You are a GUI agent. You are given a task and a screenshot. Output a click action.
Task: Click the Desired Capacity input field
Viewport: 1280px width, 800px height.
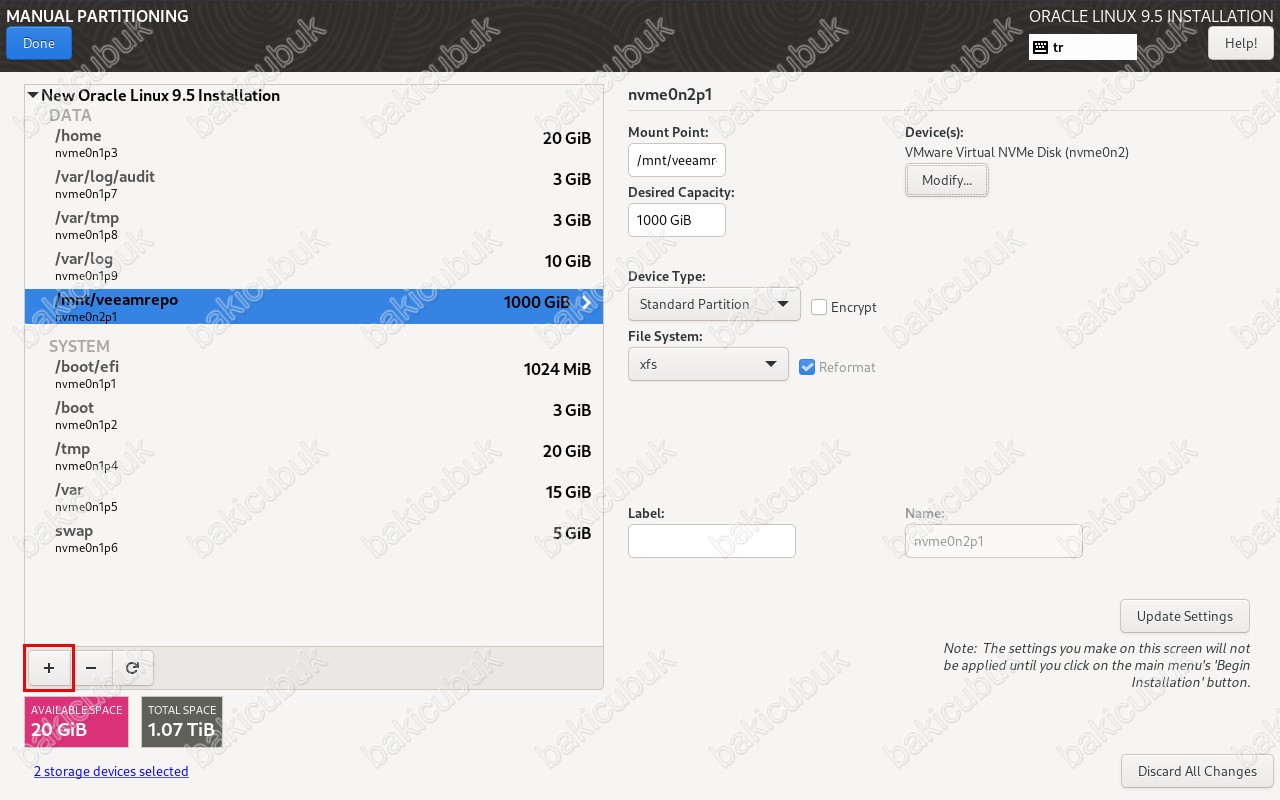677,220
